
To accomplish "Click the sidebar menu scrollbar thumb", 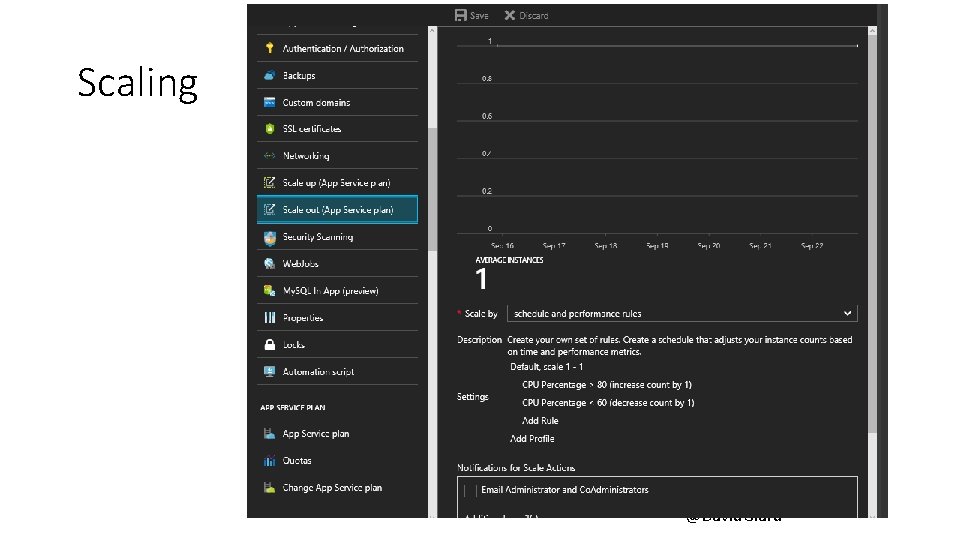I will click(432, 189).
